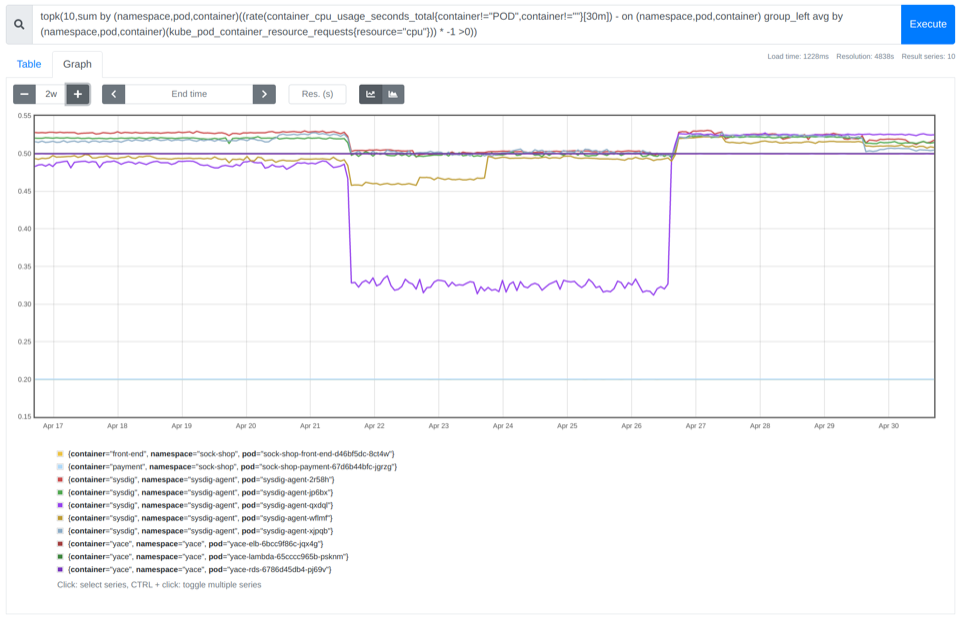Switch graph to line chart mode
Viewport: 960px width, 618px height.
click(x=368, y=93)
